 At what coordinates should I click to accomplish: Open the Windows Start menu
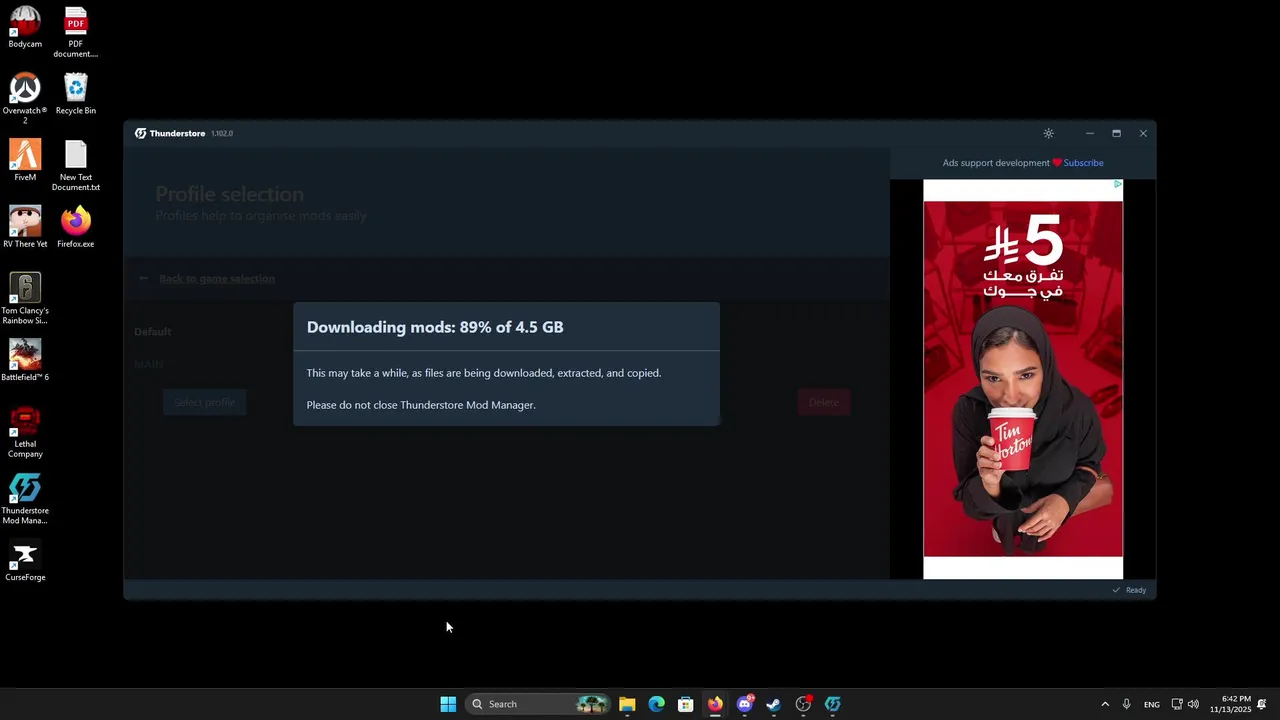coord(448,704)
